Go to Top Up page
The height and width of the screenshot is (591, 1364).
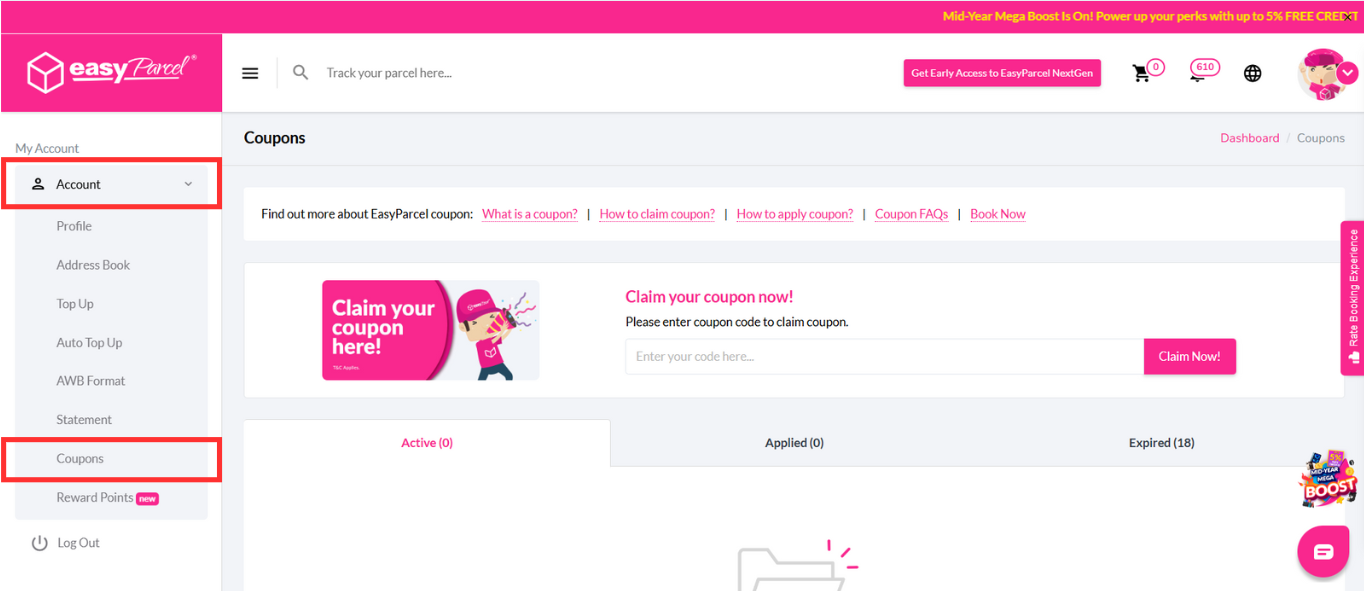(75, 304)
